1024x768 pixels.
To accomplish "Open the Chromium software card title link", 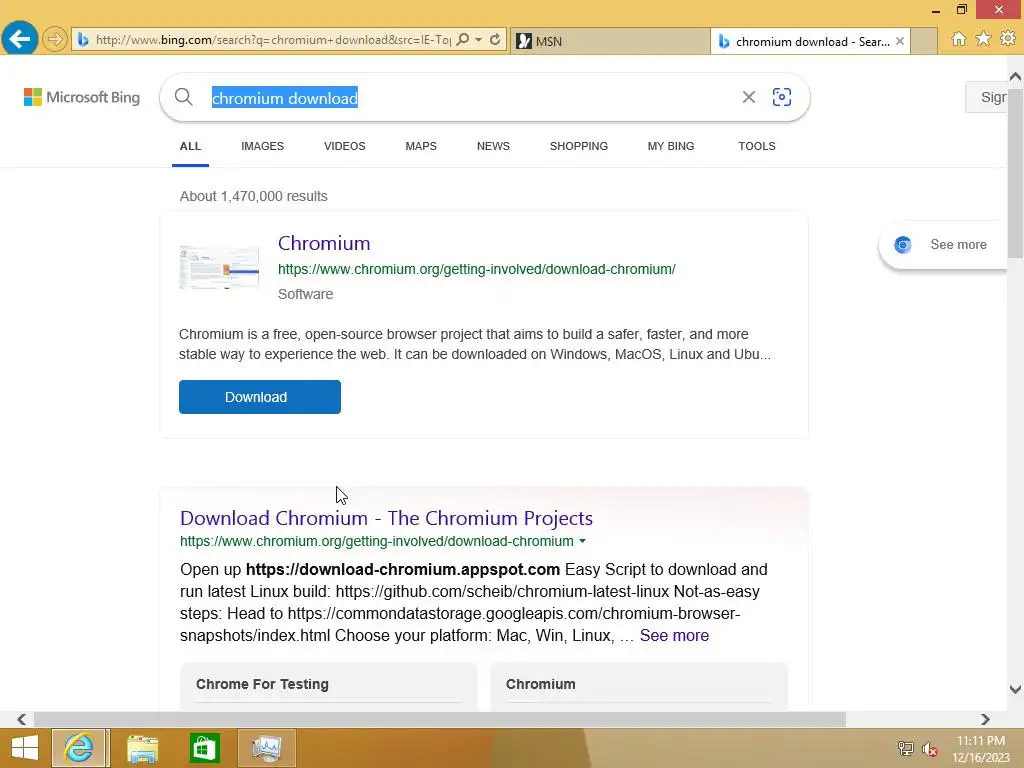I will pos(324,243).
